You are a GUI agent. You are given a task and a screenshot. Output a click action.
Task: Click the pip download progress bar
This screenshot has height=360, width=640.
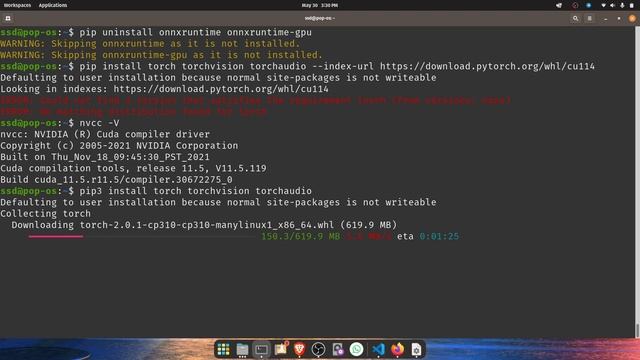pos(142,236)
